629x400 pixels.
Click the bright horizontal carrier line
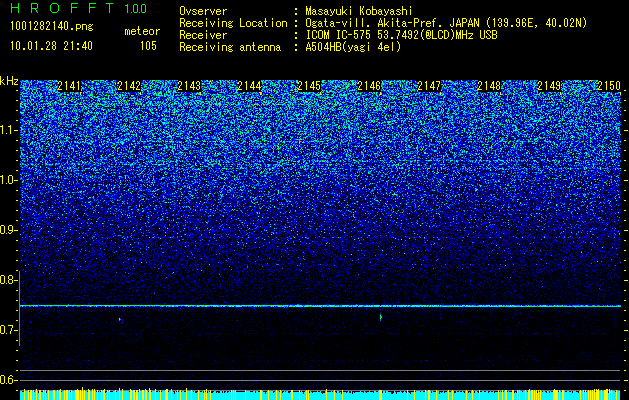click(321, 306)
